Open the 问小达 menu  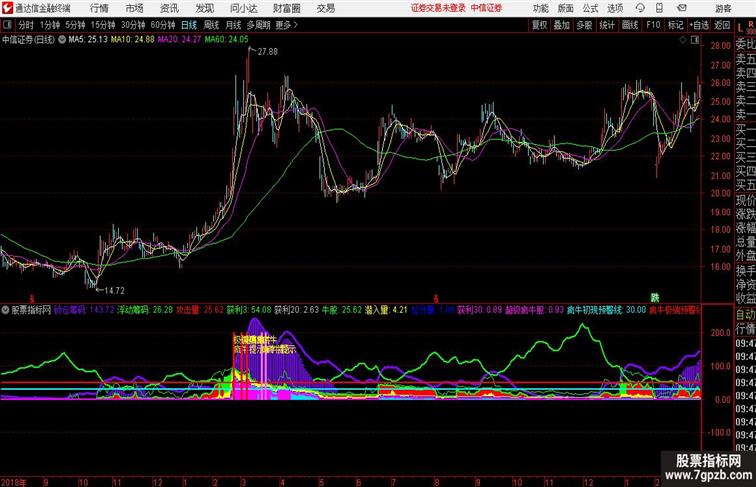(x=243, y=8)
